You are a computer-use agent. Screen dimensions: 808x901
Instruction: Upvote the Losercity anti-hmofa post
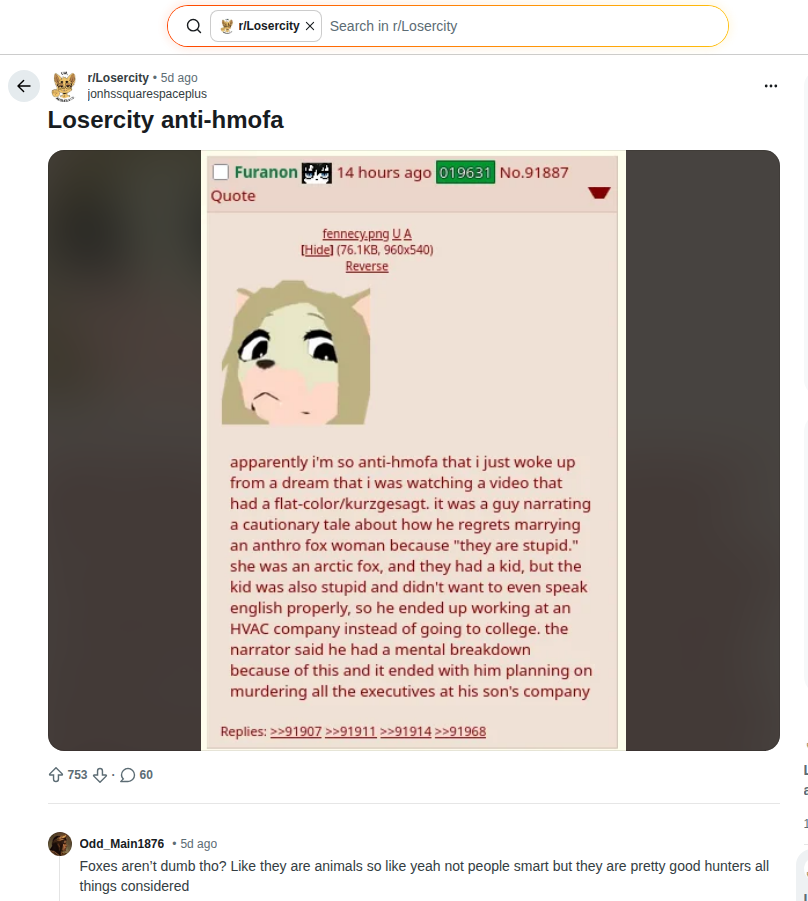point(56,775)
